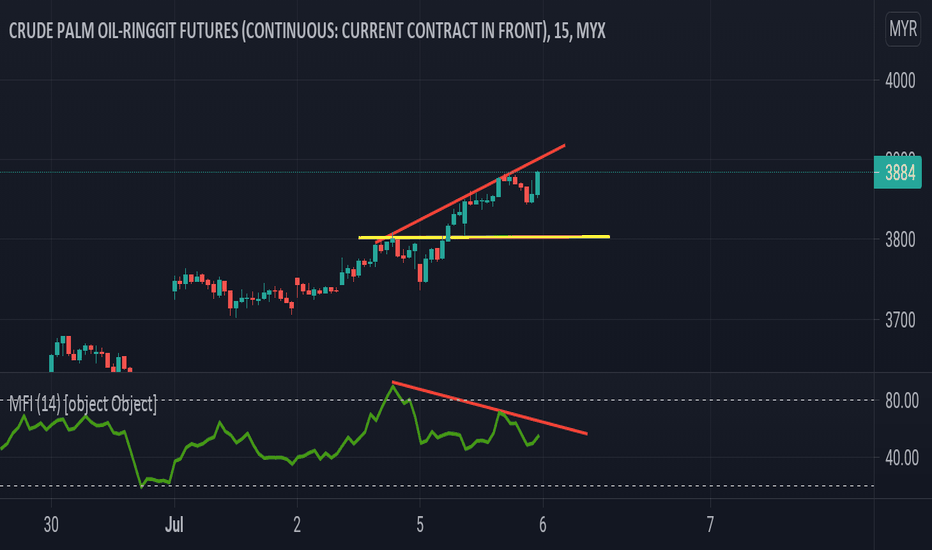
Task: Select the red rising trendline on price
Action: point(470,193)
